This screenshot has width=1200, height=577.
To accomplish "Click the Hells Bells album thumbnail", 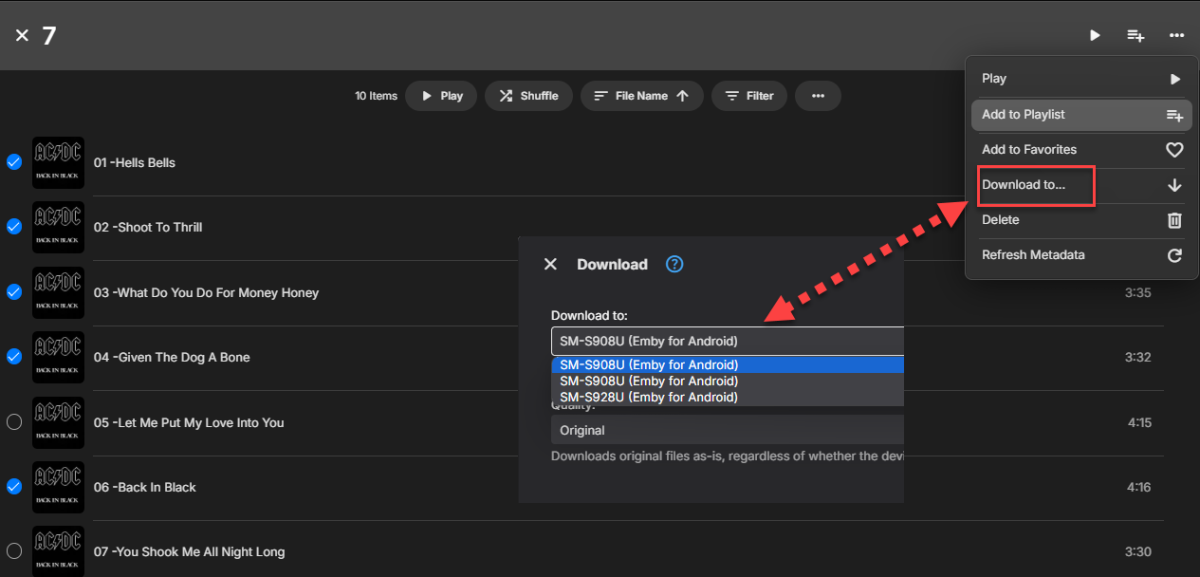I will pyautogui.click(x=58, y=163).
